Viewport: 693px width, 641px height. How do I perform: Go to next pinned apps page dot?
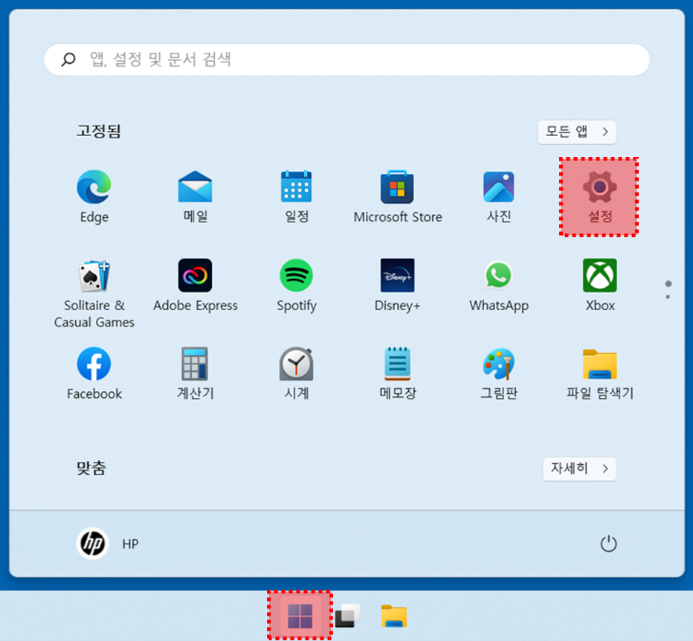click(668, 297)
